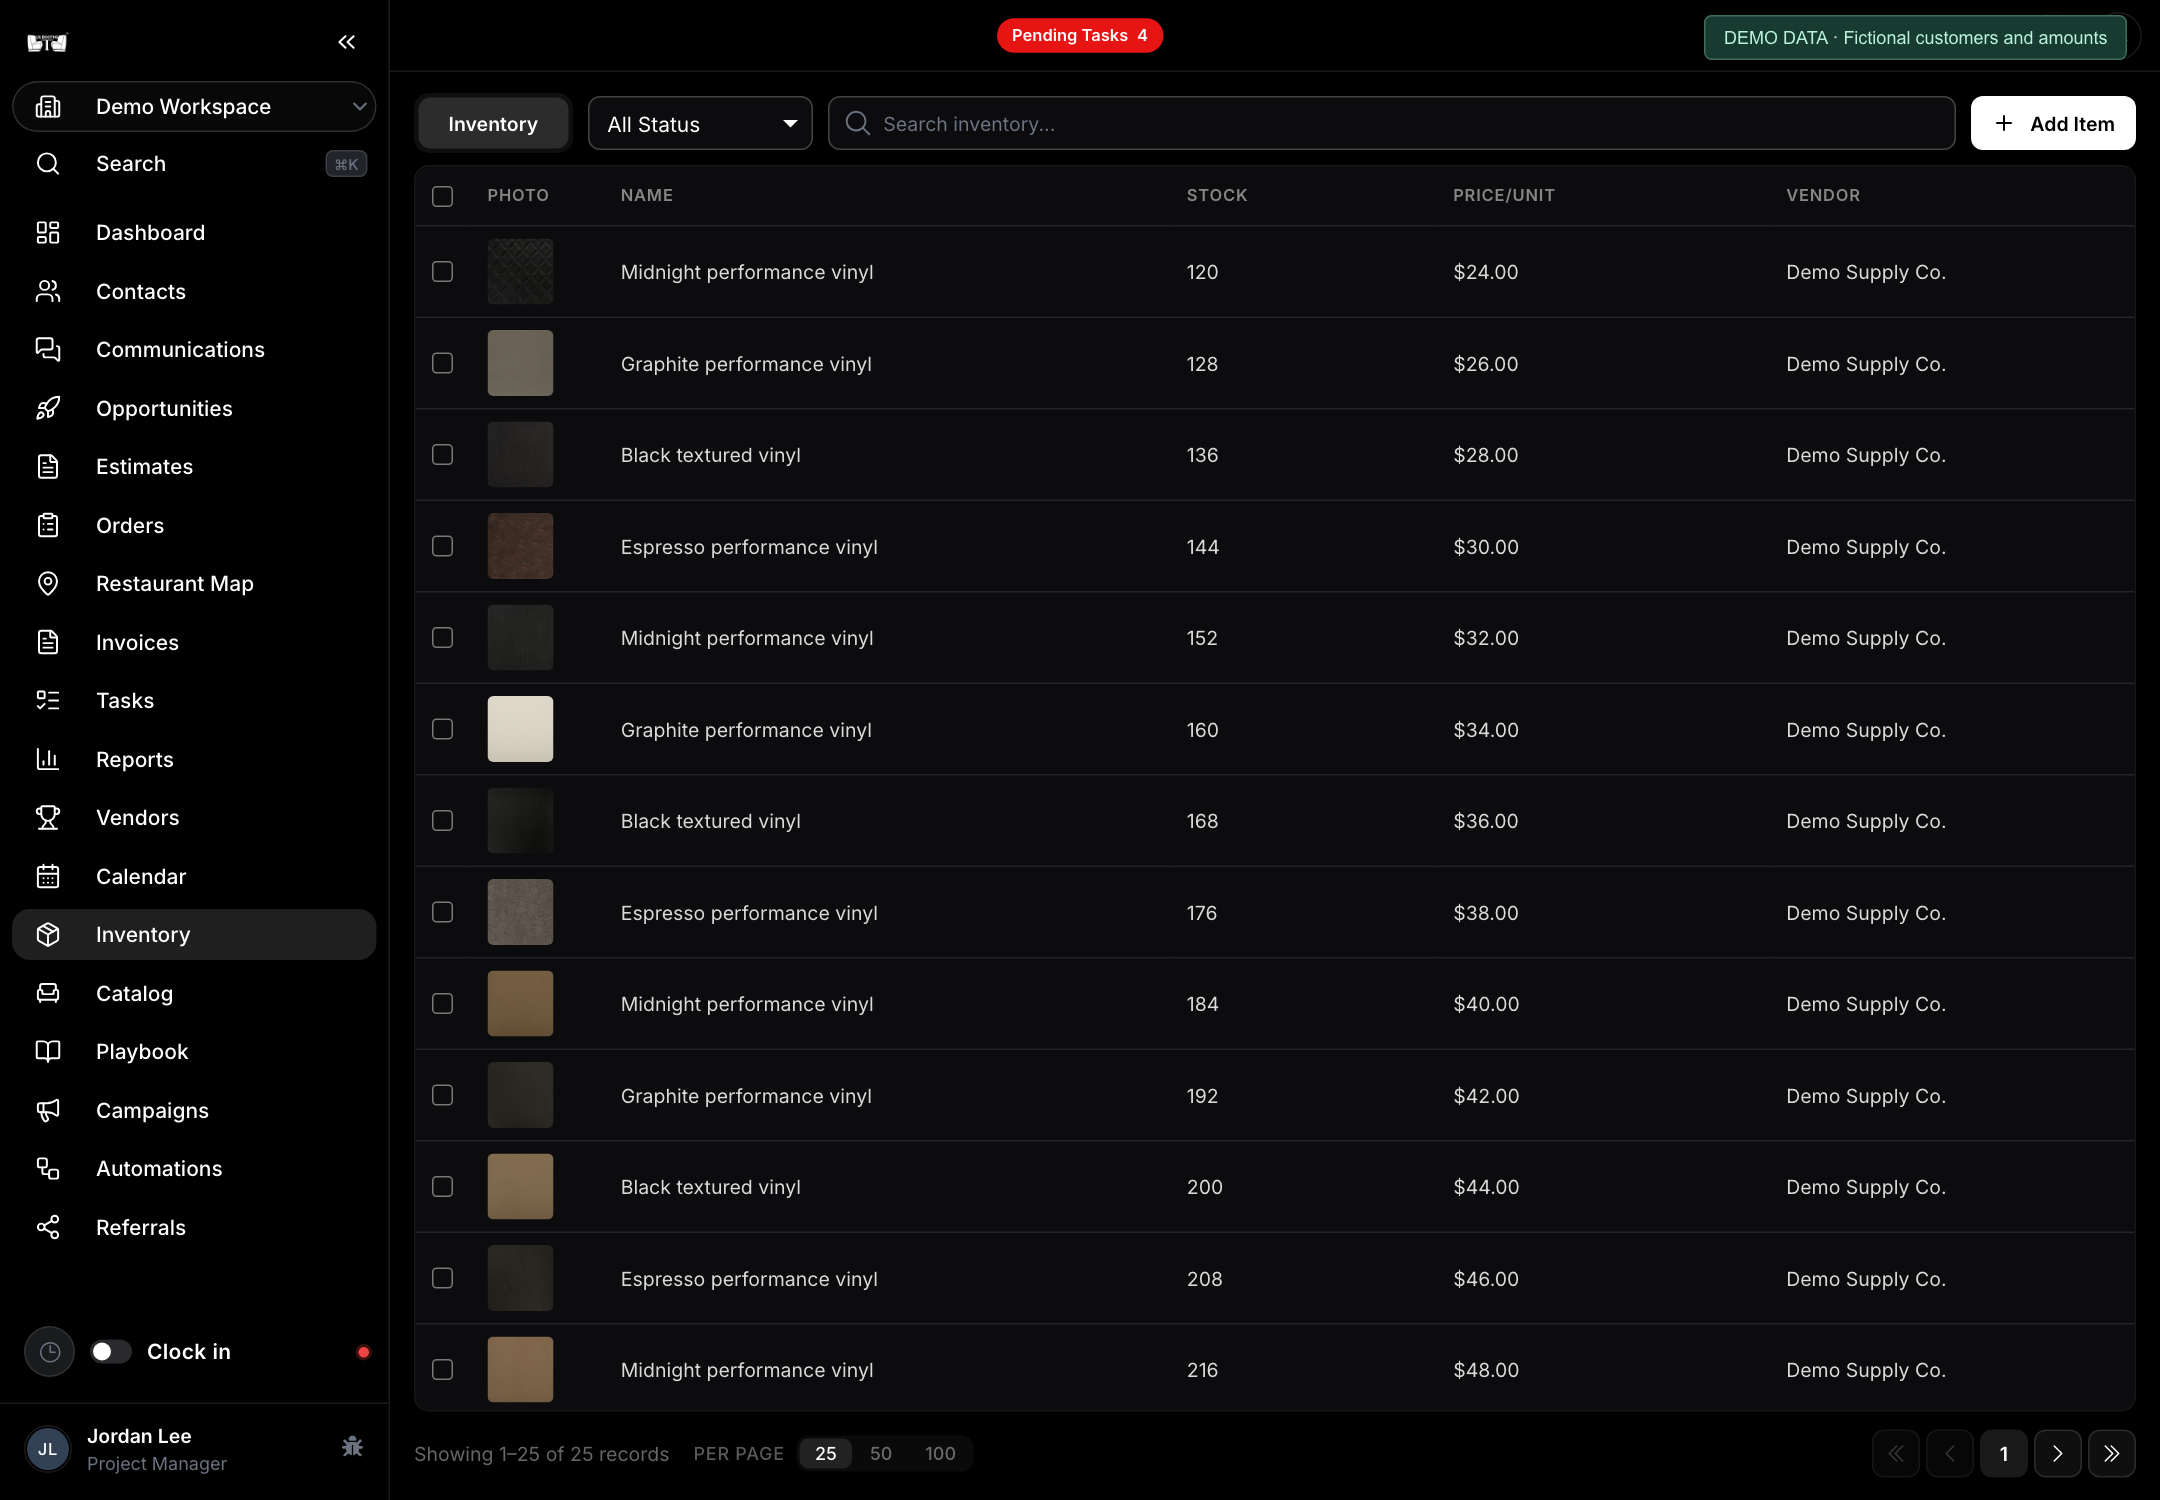
Task: Click the bug report icon near Jordan Lee
Action: [352, 1446]
